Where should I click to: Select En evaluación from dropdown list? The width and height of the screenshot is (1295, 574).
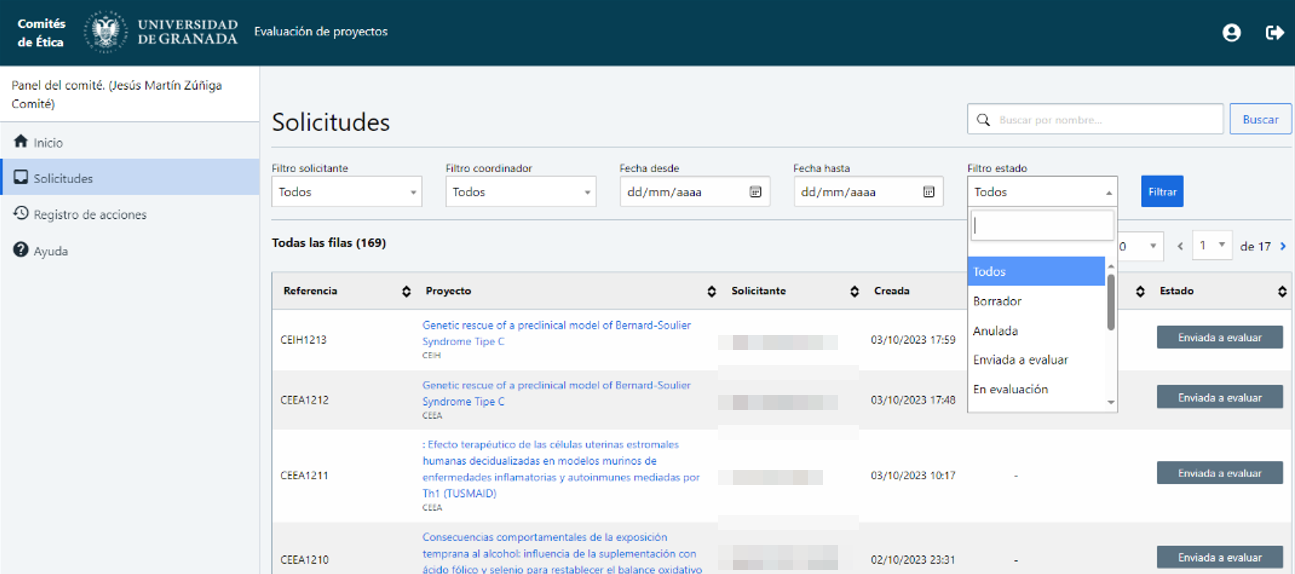(1010, 389)
